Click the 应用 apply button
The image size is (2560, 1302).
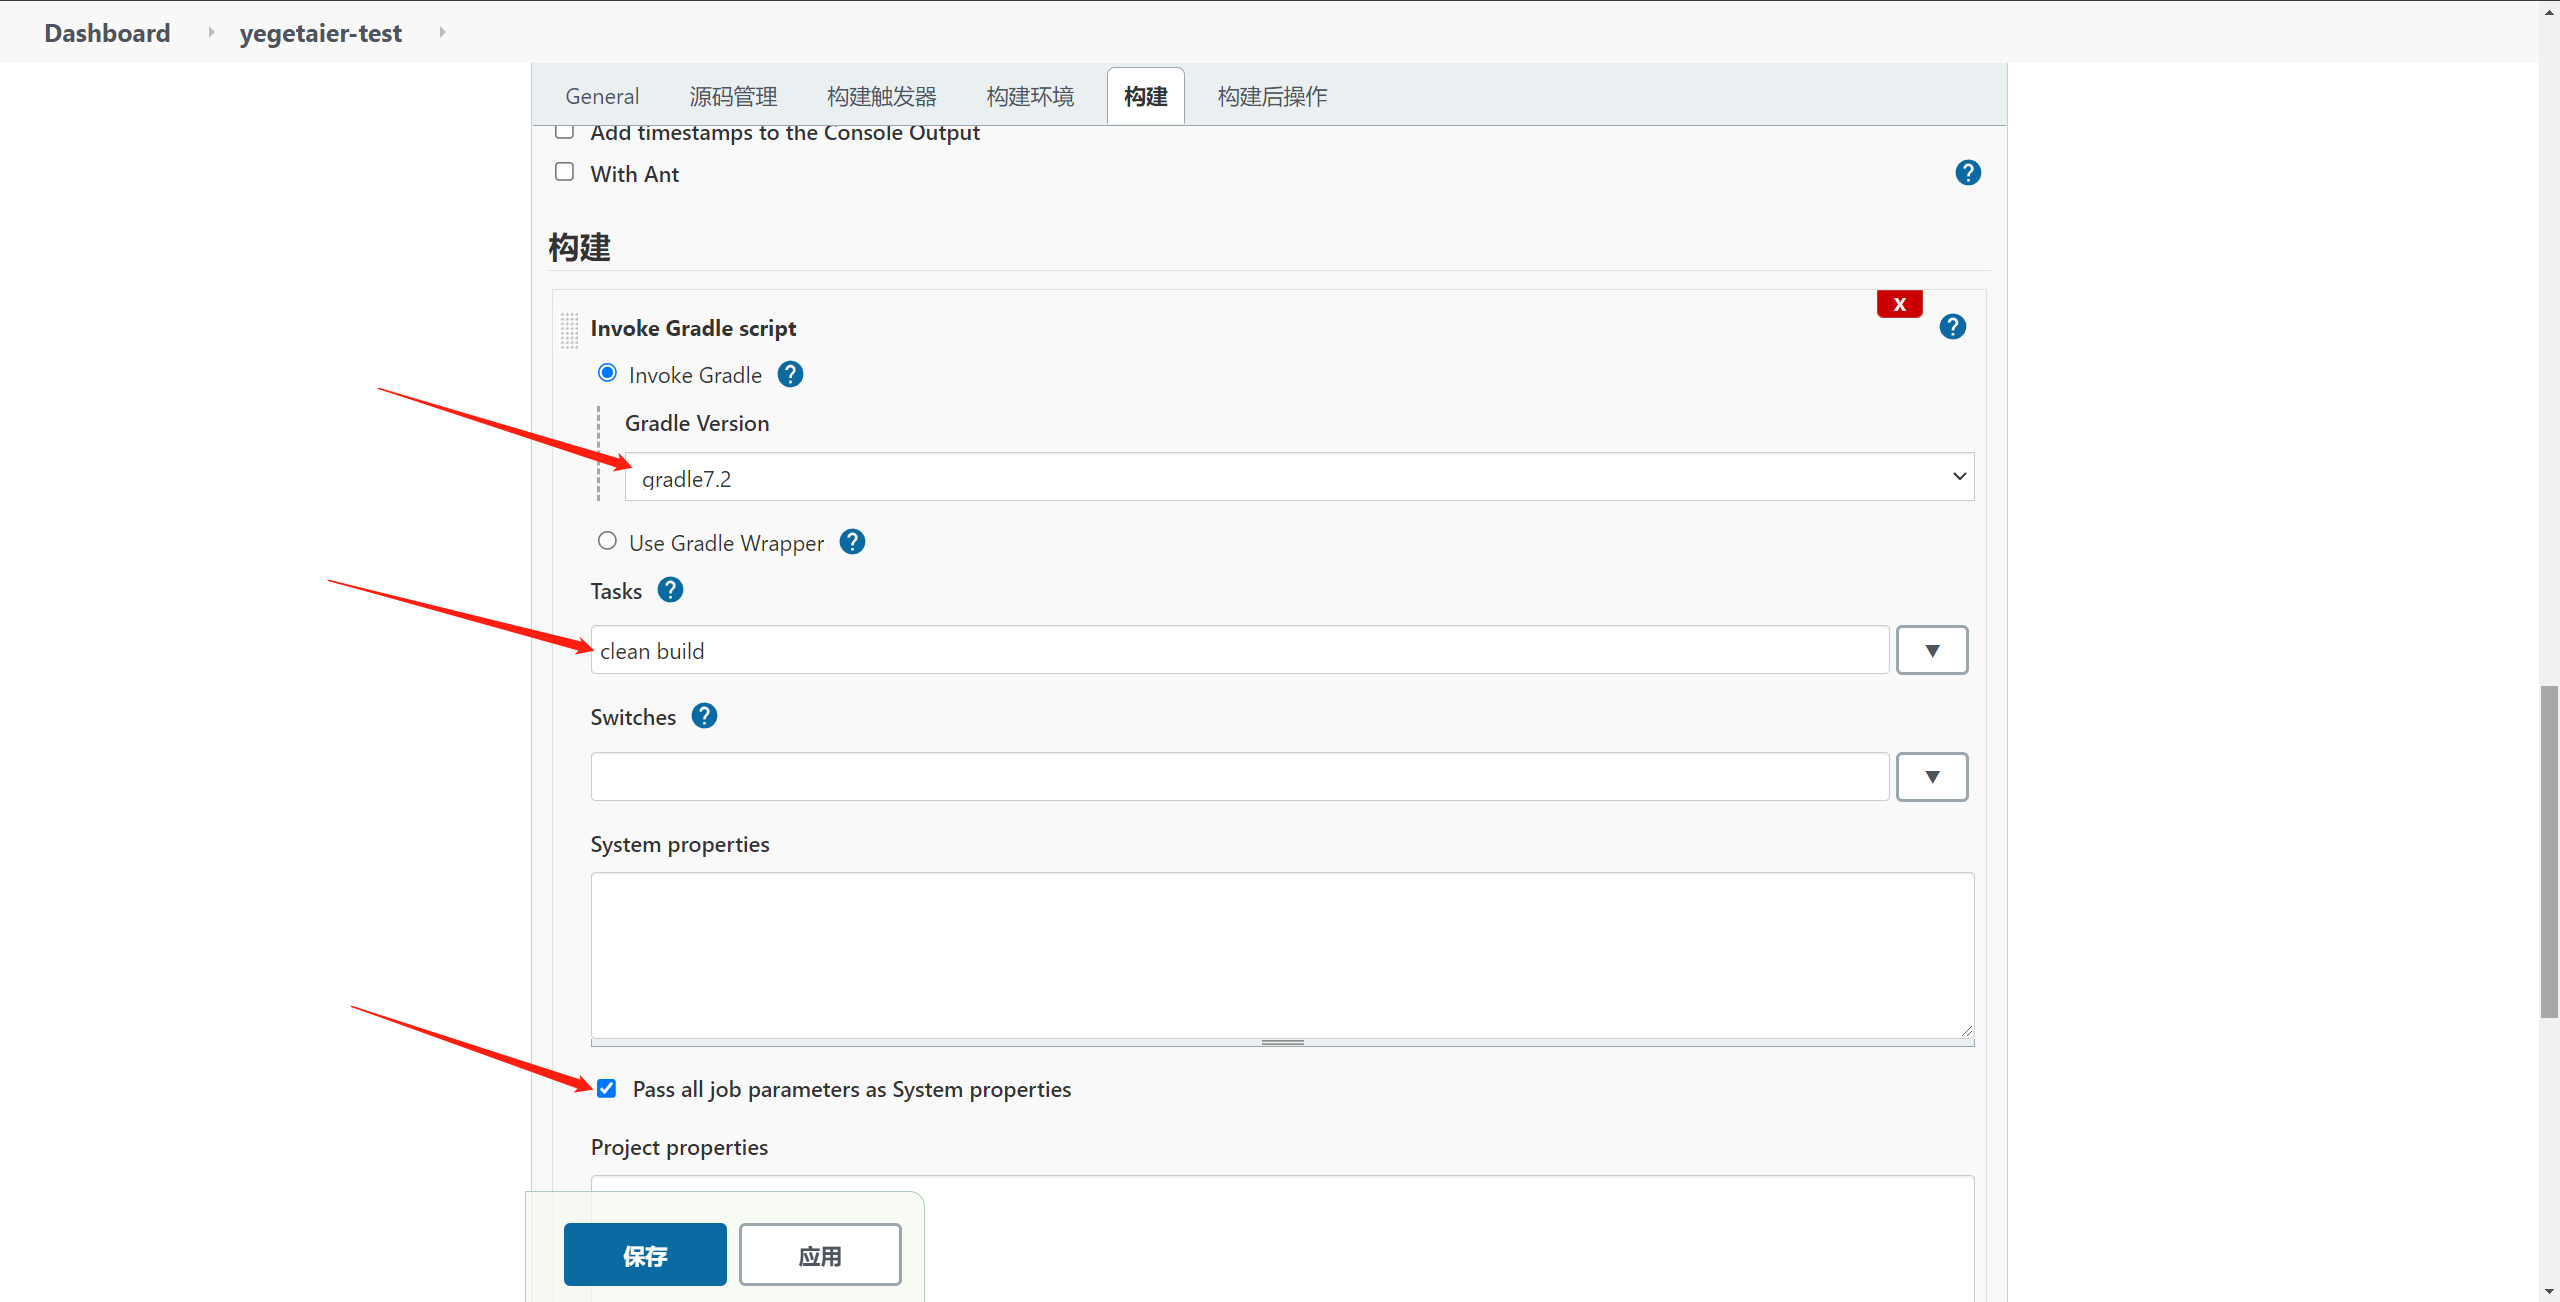[x=820, y=1254]
